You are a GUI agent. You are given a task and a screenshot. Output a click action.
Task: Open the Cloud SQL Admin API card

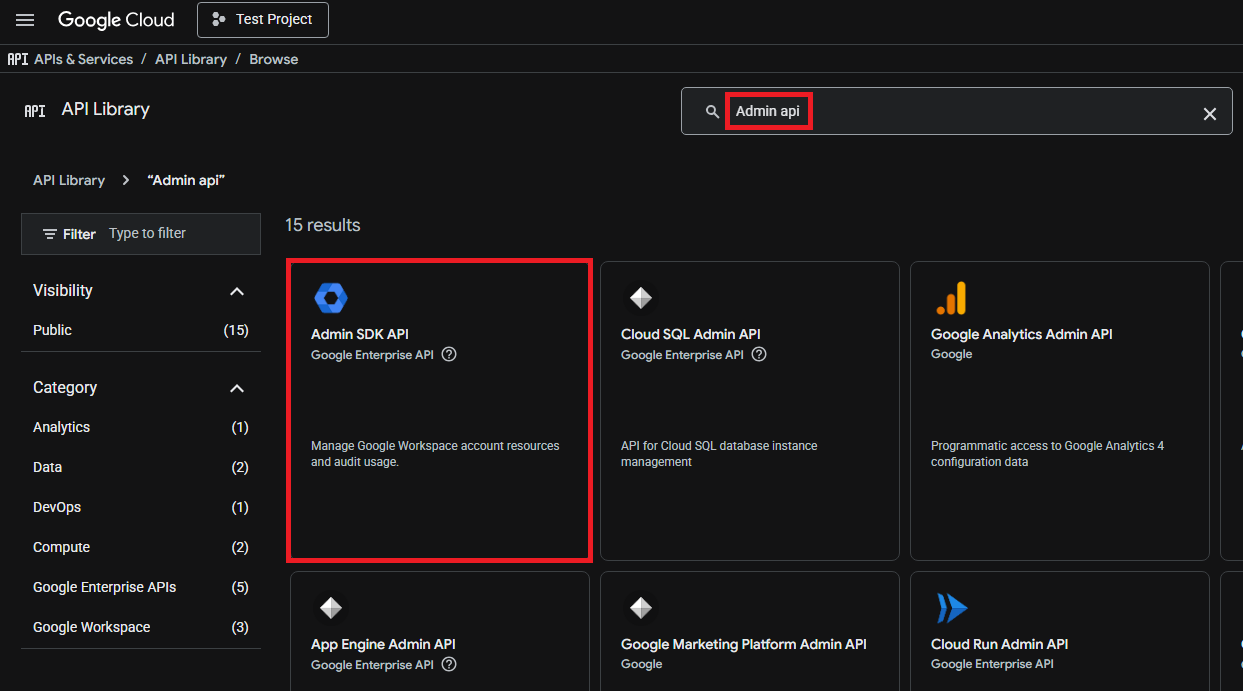pyautogui.click(x=750, y=411)
